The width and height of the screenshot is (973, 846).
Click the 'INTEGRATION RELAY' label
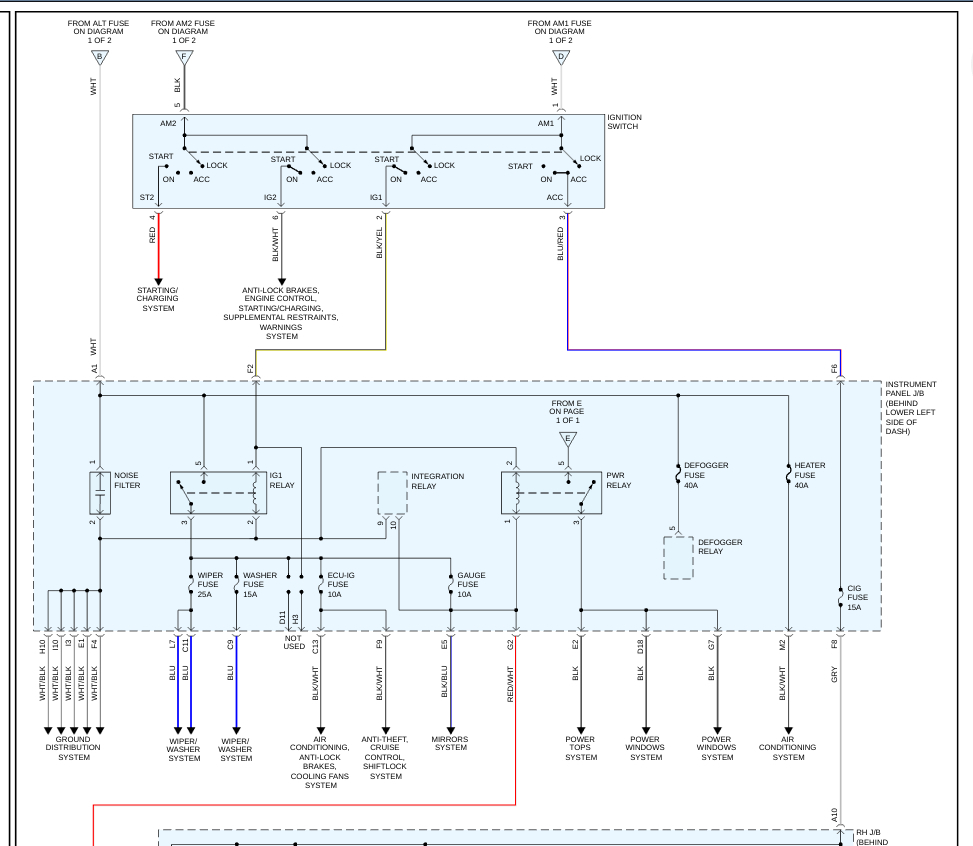click(437, 481)
